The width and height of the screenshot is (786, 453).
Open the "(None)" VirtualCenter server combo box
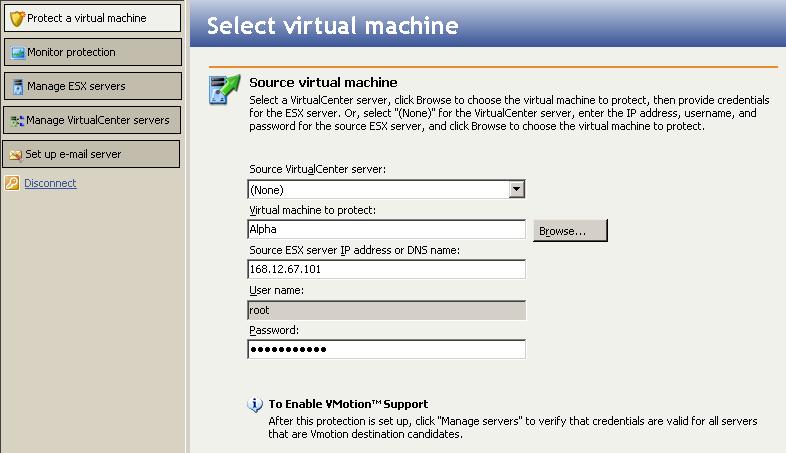[x=378, y=189]
